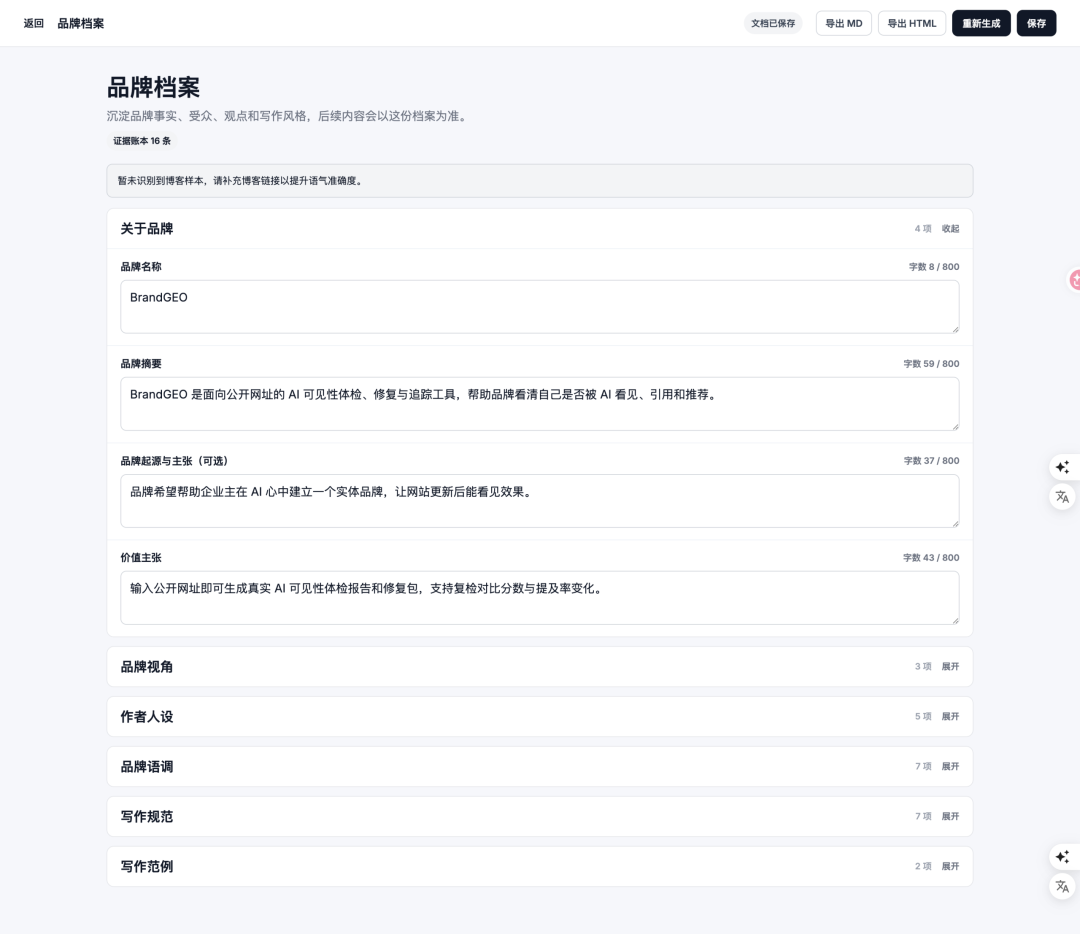Screen dimensions: 1080x934
Task: Go back with 返回 link
Action: click(x=34, y=23)
